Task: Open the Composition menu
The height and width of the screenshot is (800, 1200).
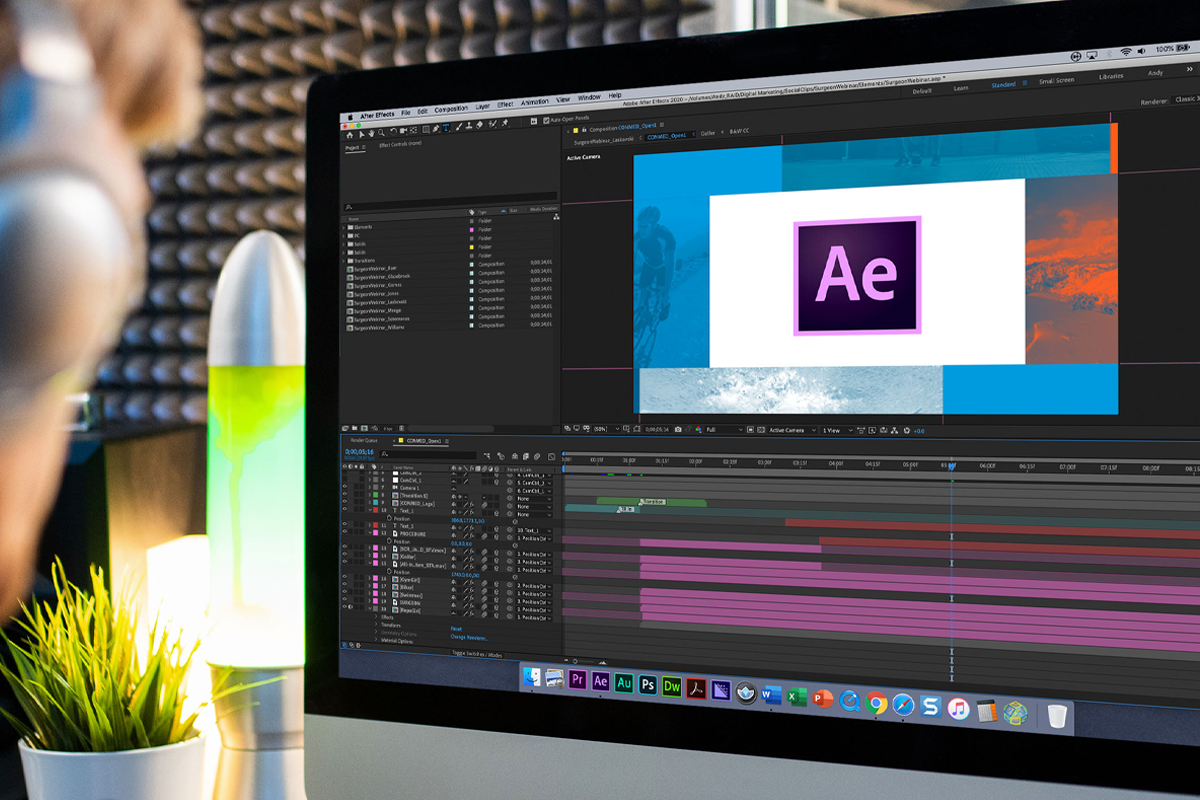Action: 450,108
